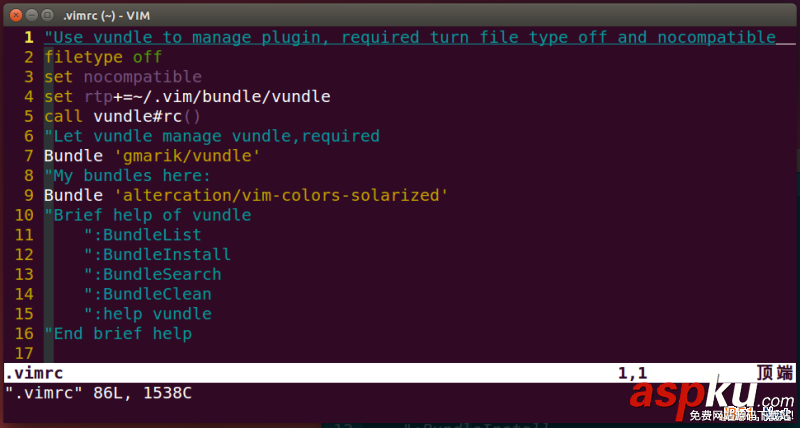
Task: Click line number 17 in the gutter
Action: (23, 353)
